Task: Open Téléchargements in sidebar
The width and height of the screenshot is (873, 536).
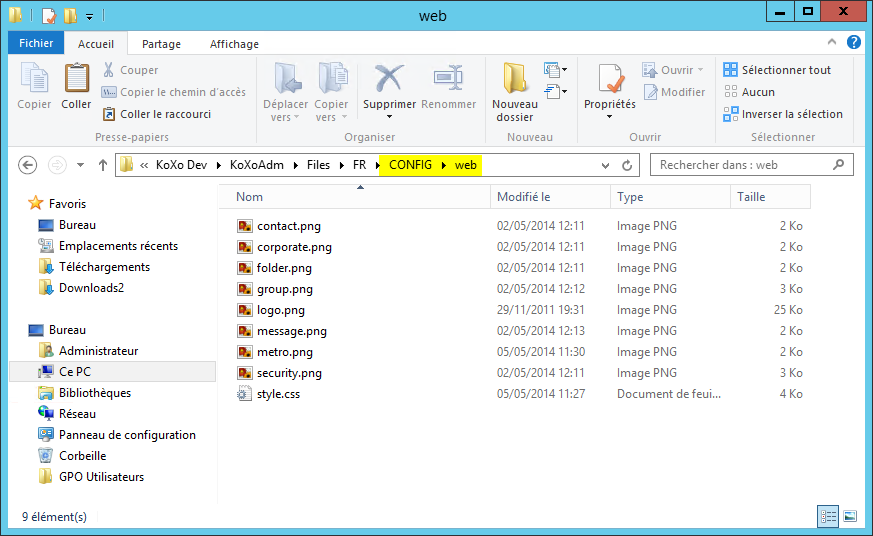Action: click(x=104, y=267)
